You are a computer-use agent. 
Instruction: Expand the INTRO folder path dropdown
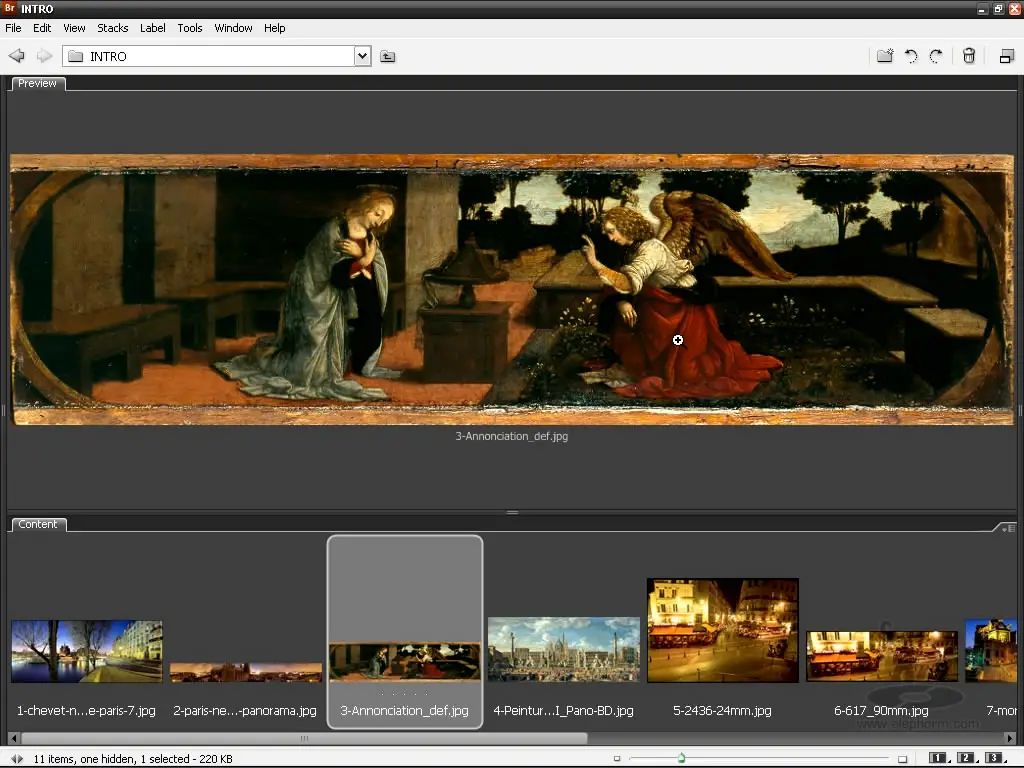[x=362, y=56]
